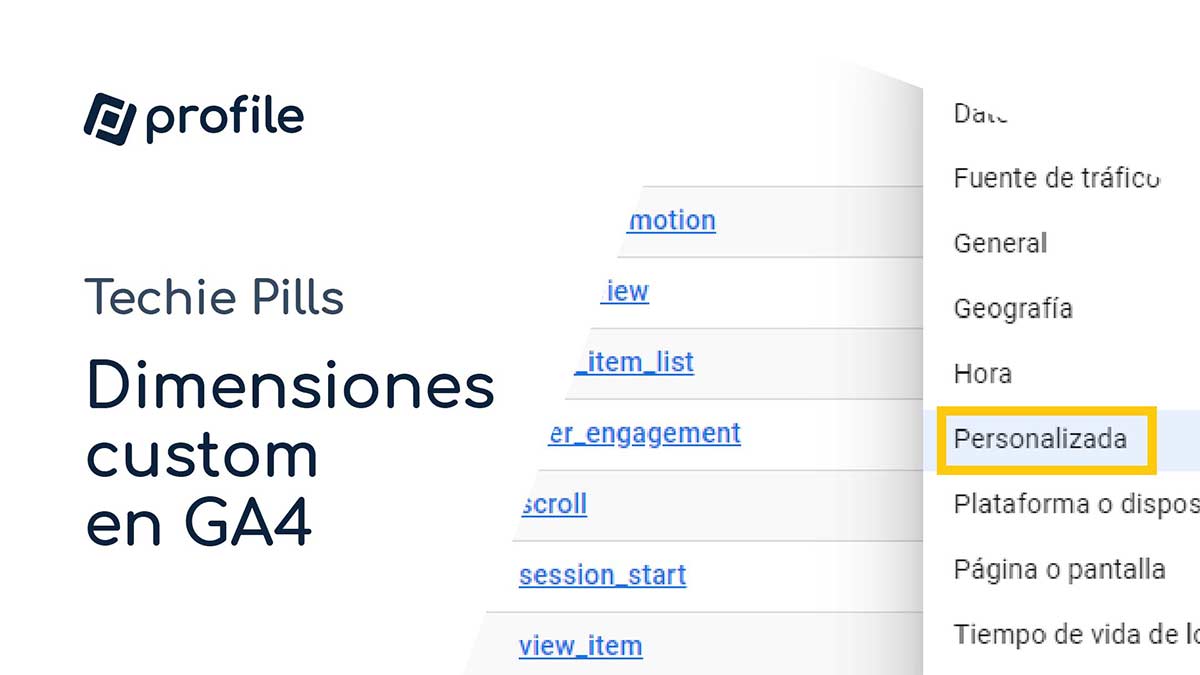
Task: Open the scroll event link
Action: coord(554,504)
